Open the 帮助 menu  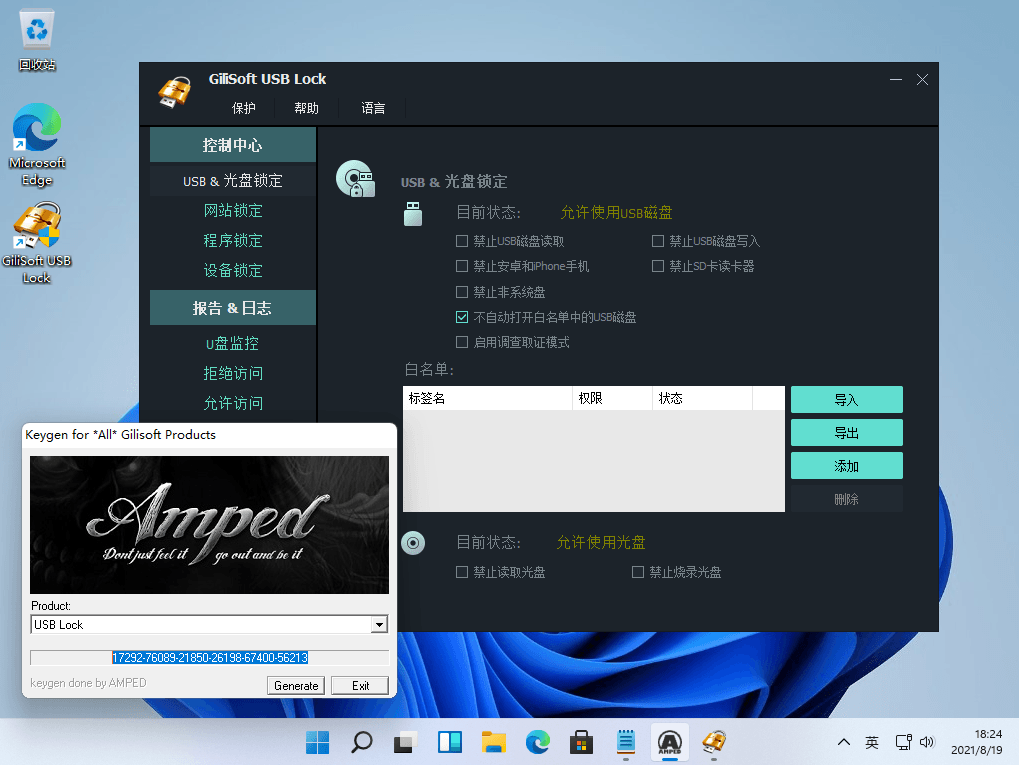coord(307,108)
